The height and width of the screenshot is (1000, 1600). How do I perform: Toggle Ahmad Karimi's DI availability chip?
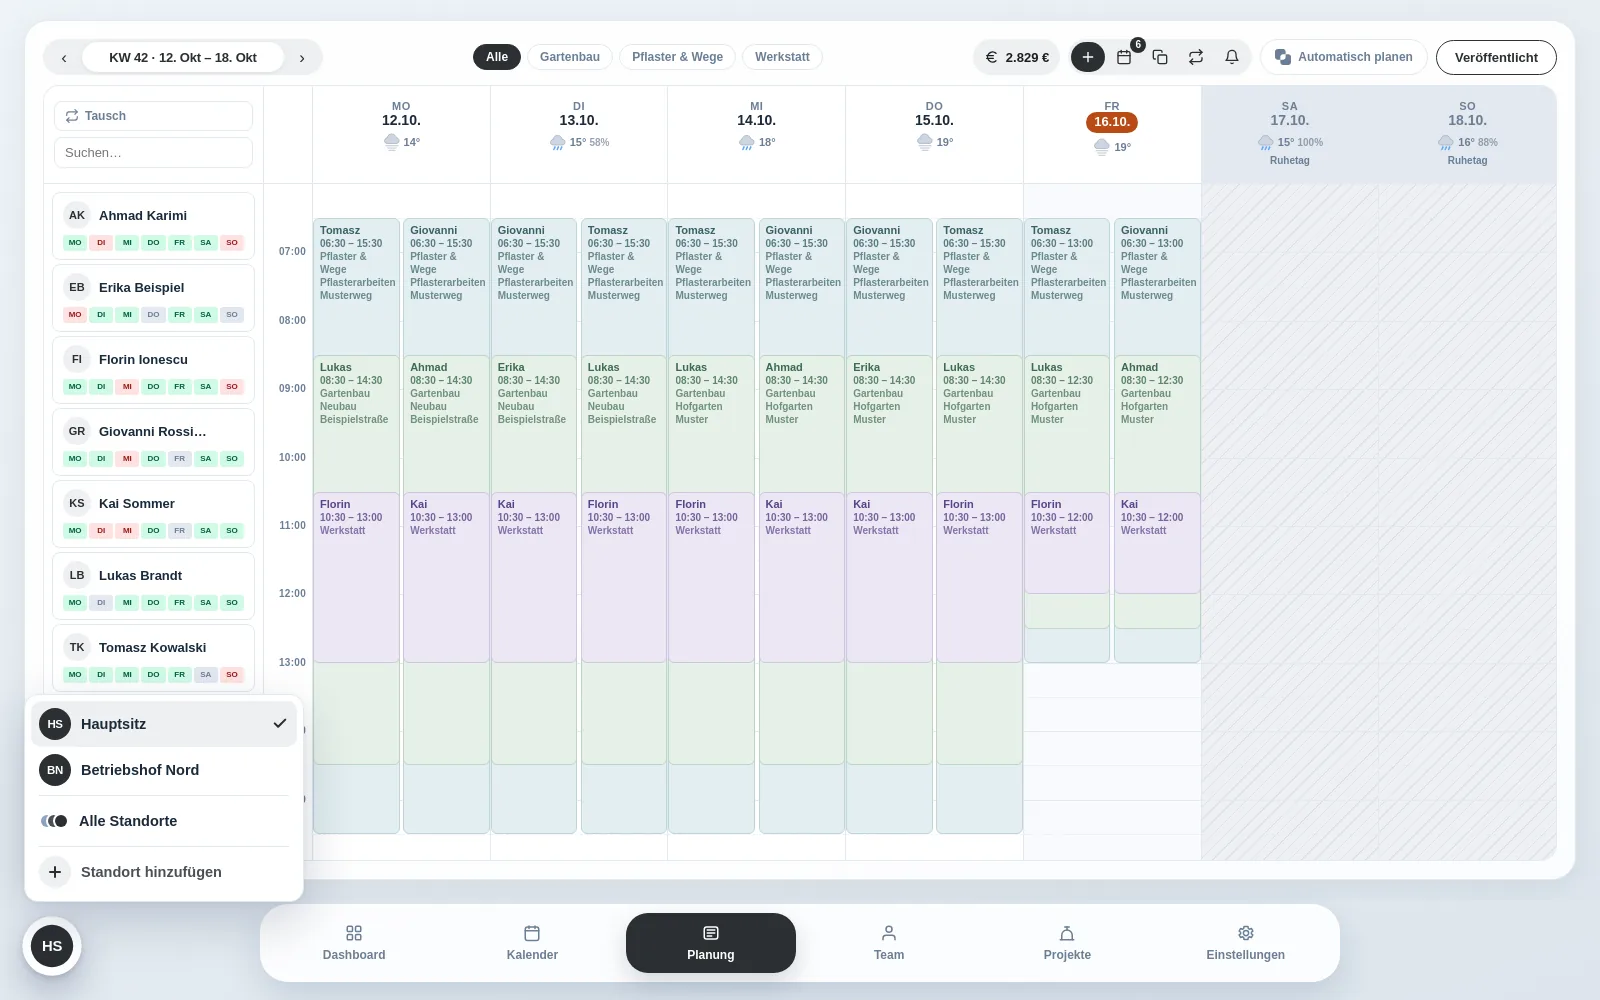click(101, 242)
